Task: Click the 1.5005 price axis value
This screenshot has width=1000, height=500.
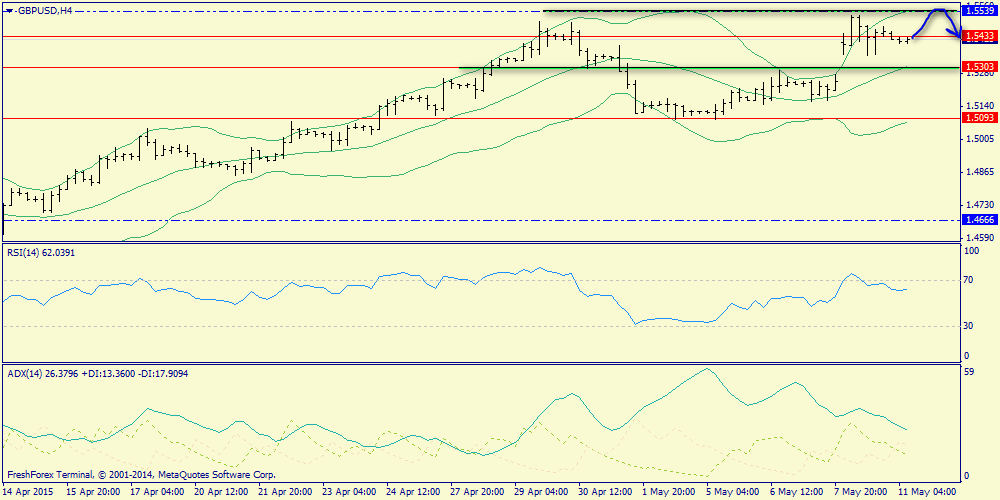Action: [979, 138]
